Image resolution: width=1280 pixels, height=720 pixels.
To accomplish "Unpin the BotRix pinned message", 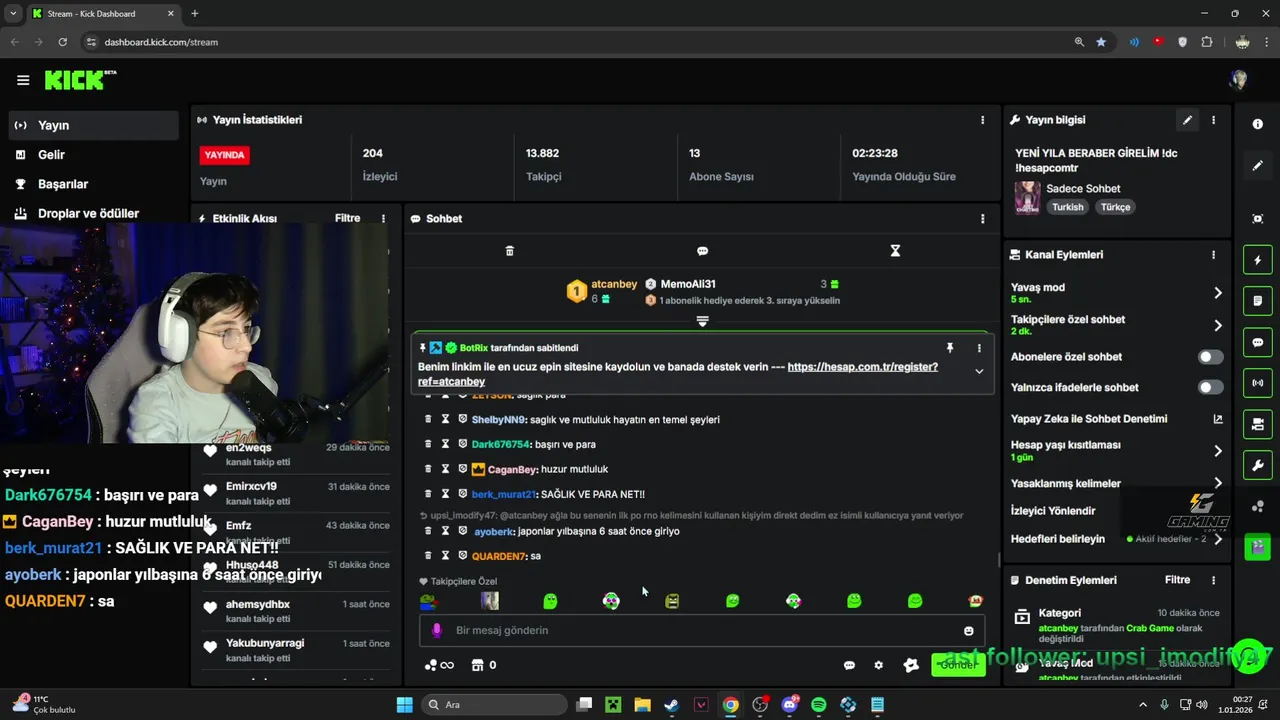I will 950,348.
